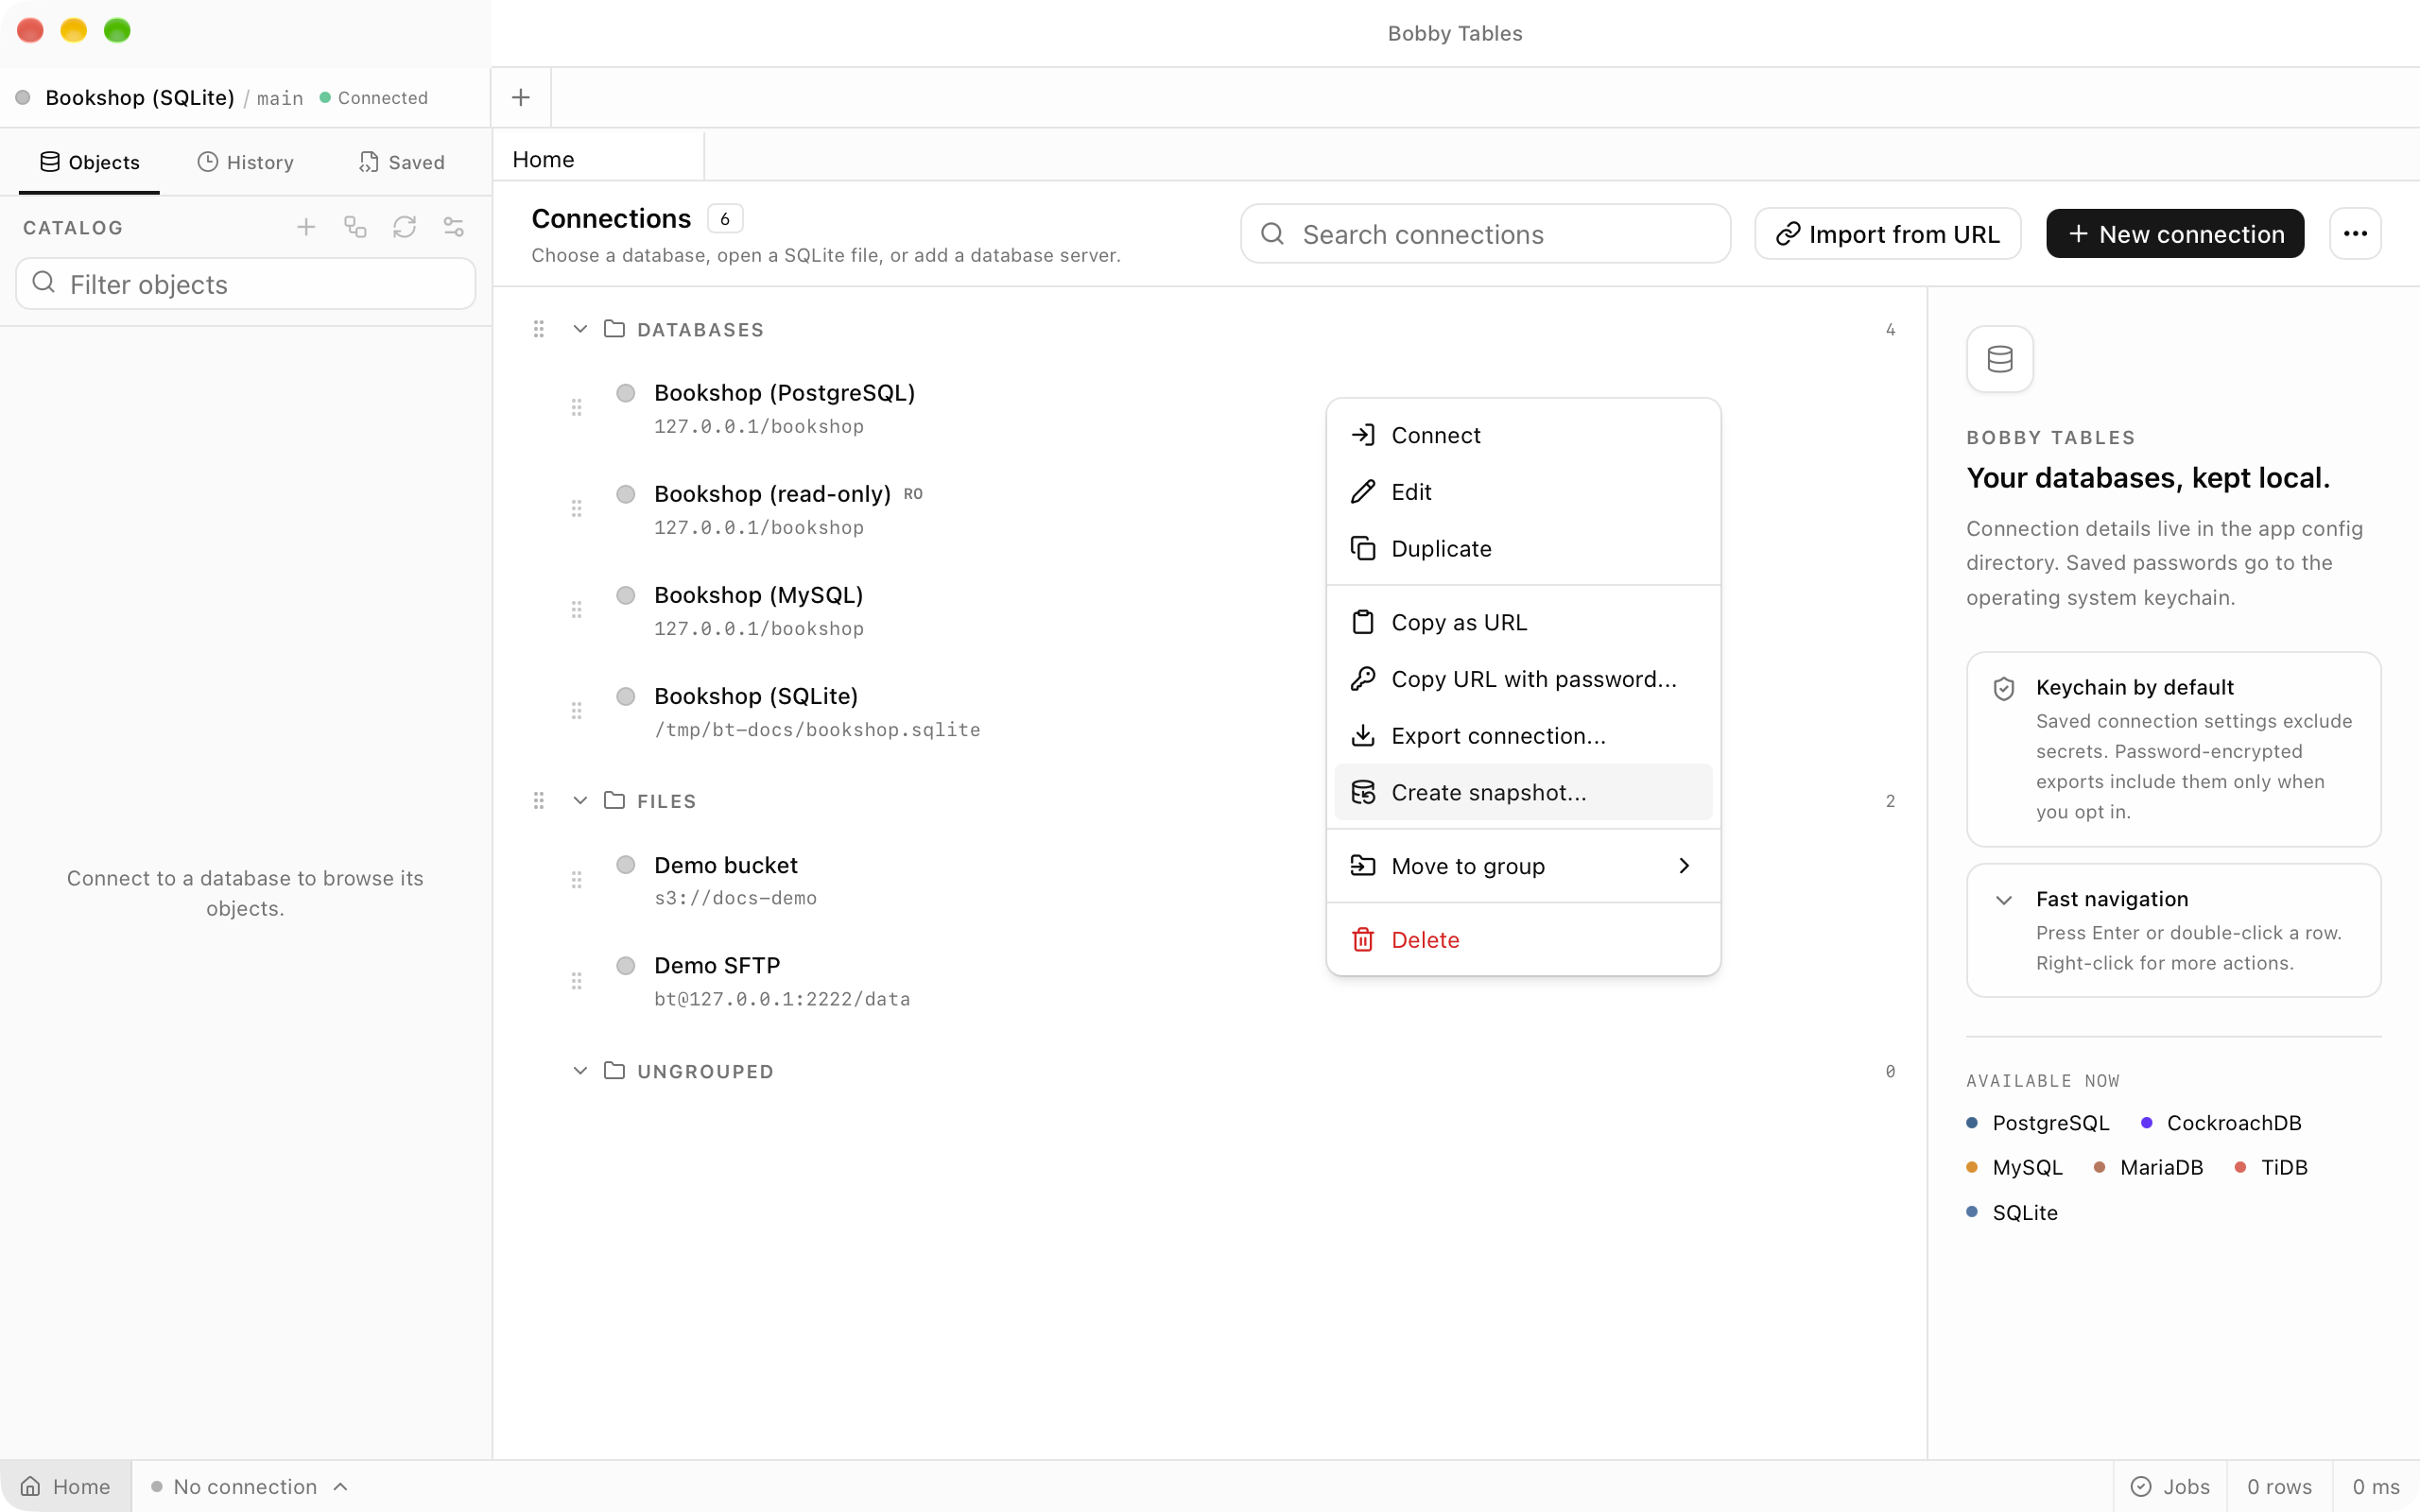Viewport: 2420px width, 1512px height.
Task: Click the database icon in info panel
Action: tap(2000, 359)
